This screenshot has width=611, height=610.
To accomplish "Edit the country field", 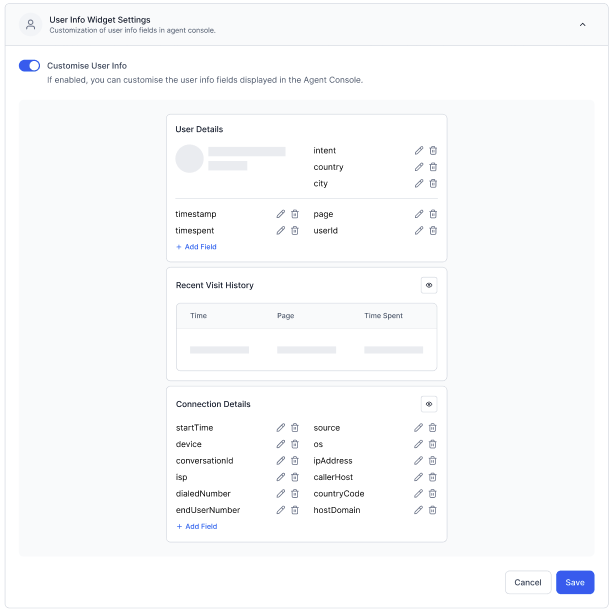I will 419,167.
